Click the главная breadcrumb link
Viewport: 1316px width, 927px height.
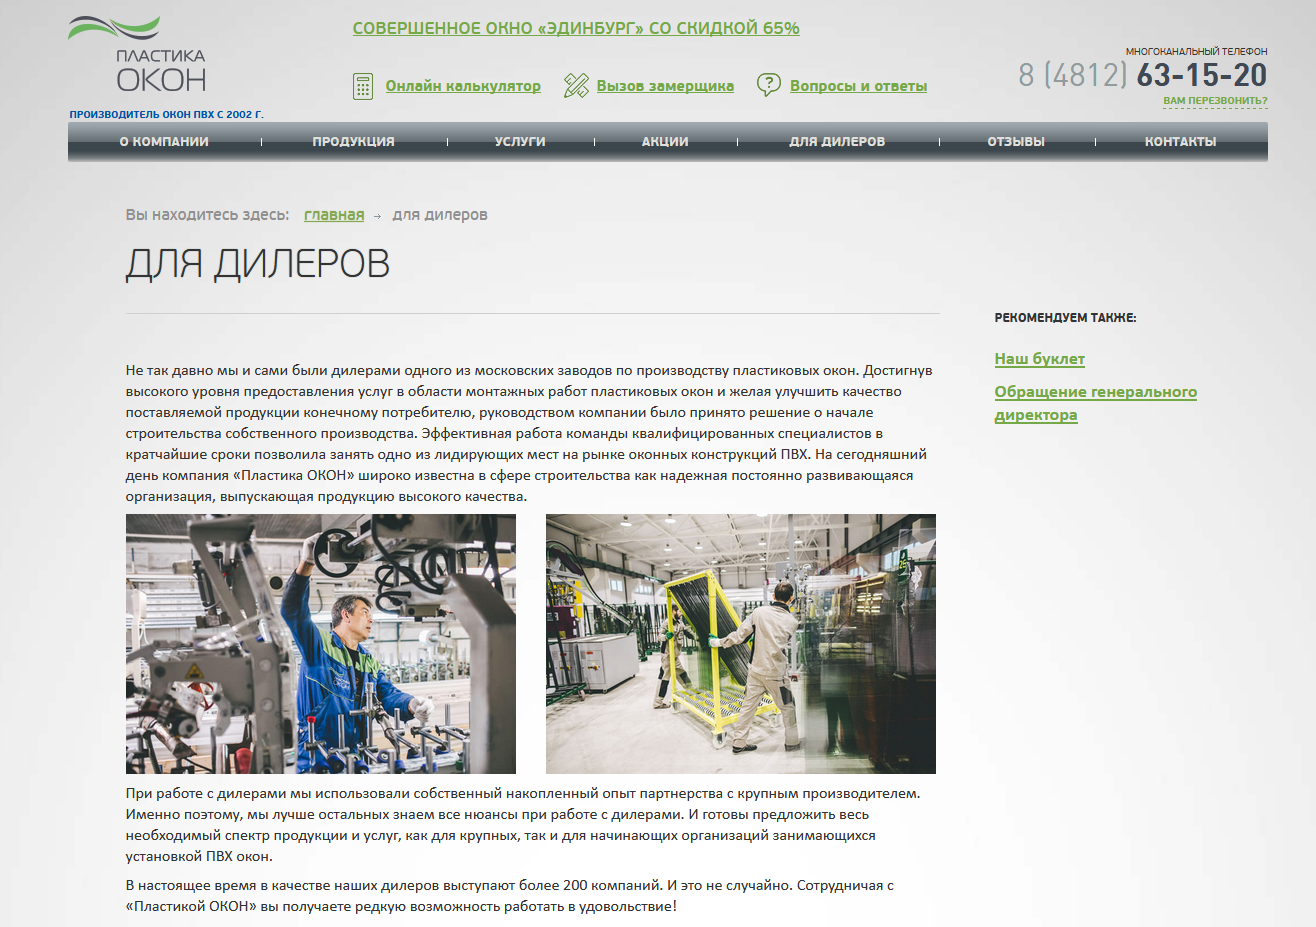coord(334,215)
